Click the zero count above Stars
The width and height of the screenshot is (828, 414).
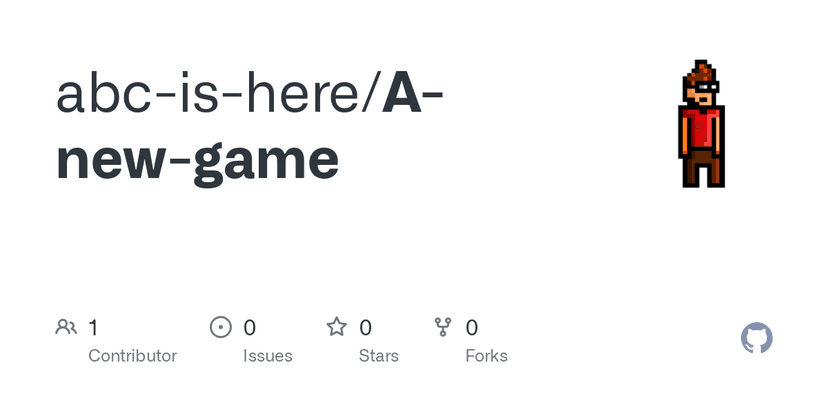pyautogui.click(x=365, y=328)
